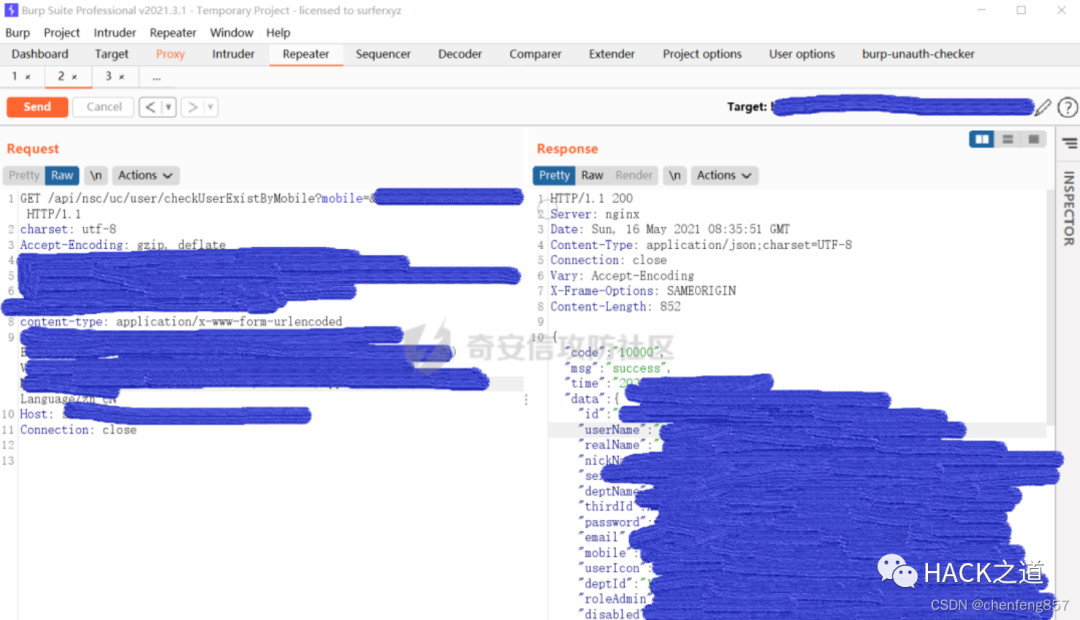
Task: Select Repeater sub-tab 3
Action: [108, 76]
